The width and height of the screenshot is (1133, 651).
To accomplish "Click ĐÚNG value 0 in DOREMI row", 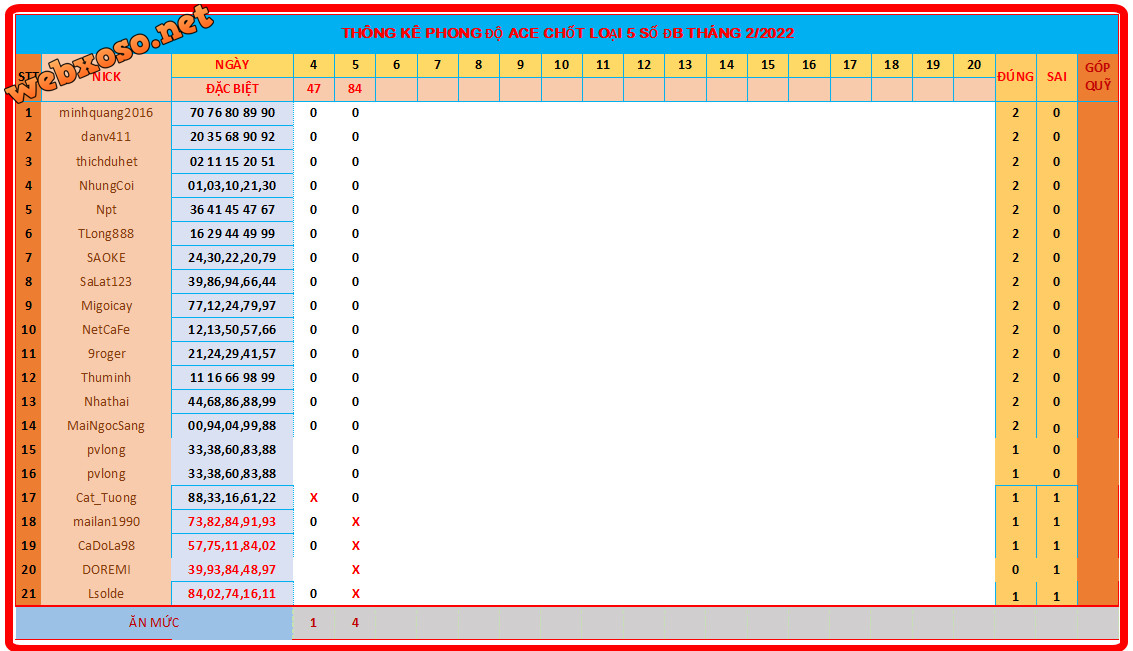I will click(1015, 569).
